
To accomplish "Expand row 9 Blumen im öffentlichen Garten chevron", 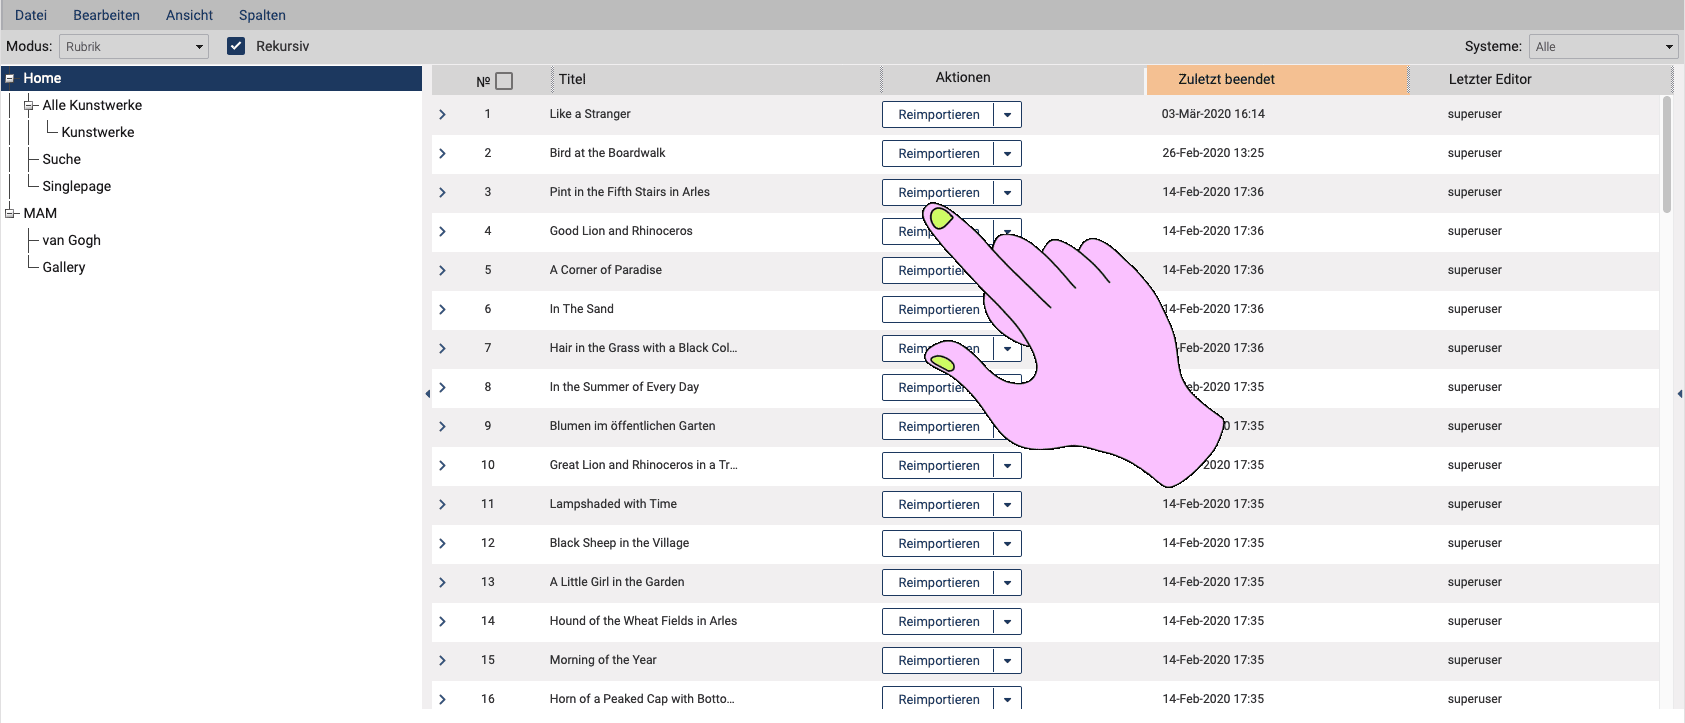I will point(442,426).
